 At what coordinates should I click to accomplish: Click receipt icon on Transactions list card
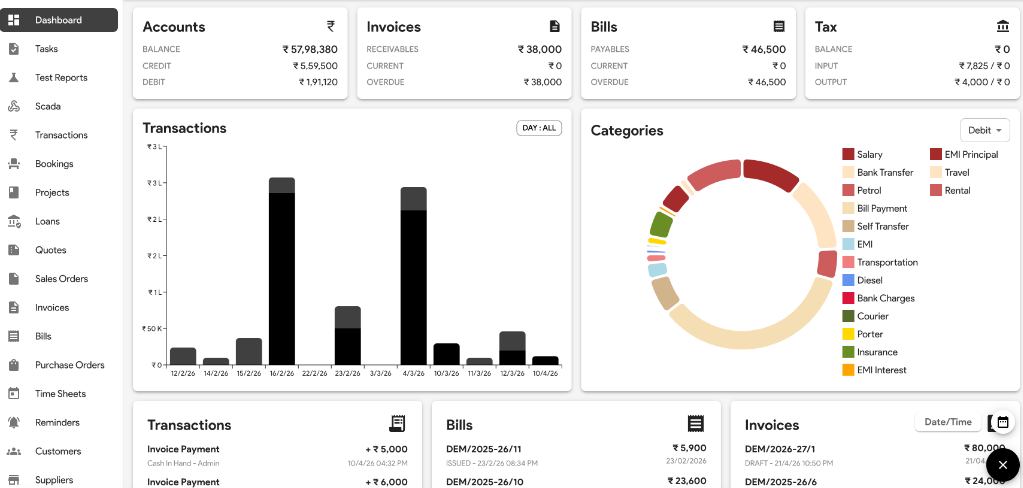coord(397,423)
